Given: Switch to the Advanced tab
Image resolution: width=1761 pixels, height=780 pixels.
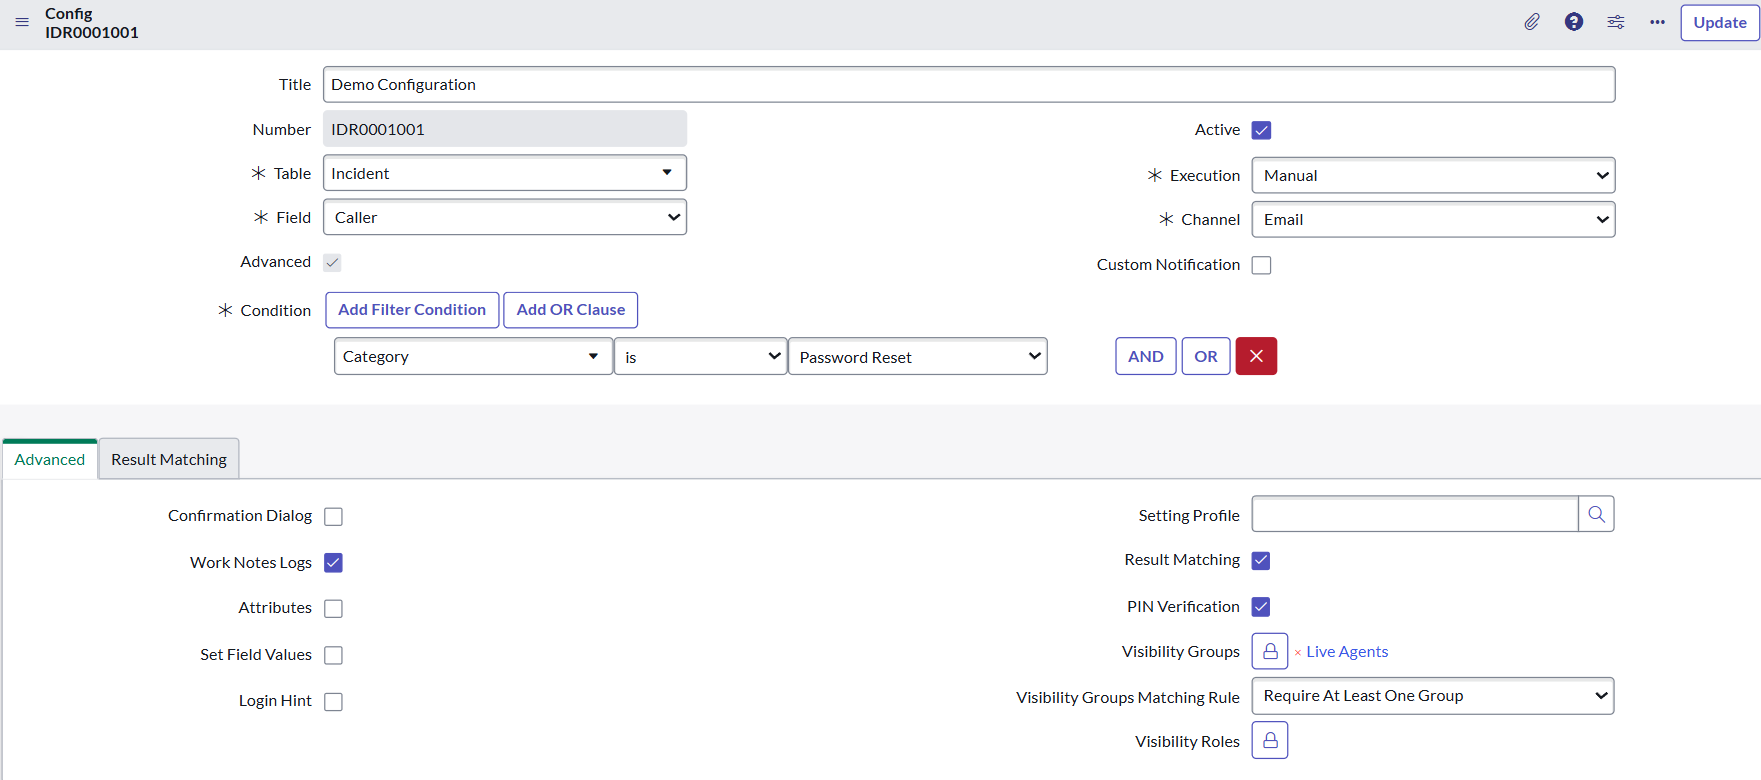Looking at the screenshot, I should click(x=50, y=459).
